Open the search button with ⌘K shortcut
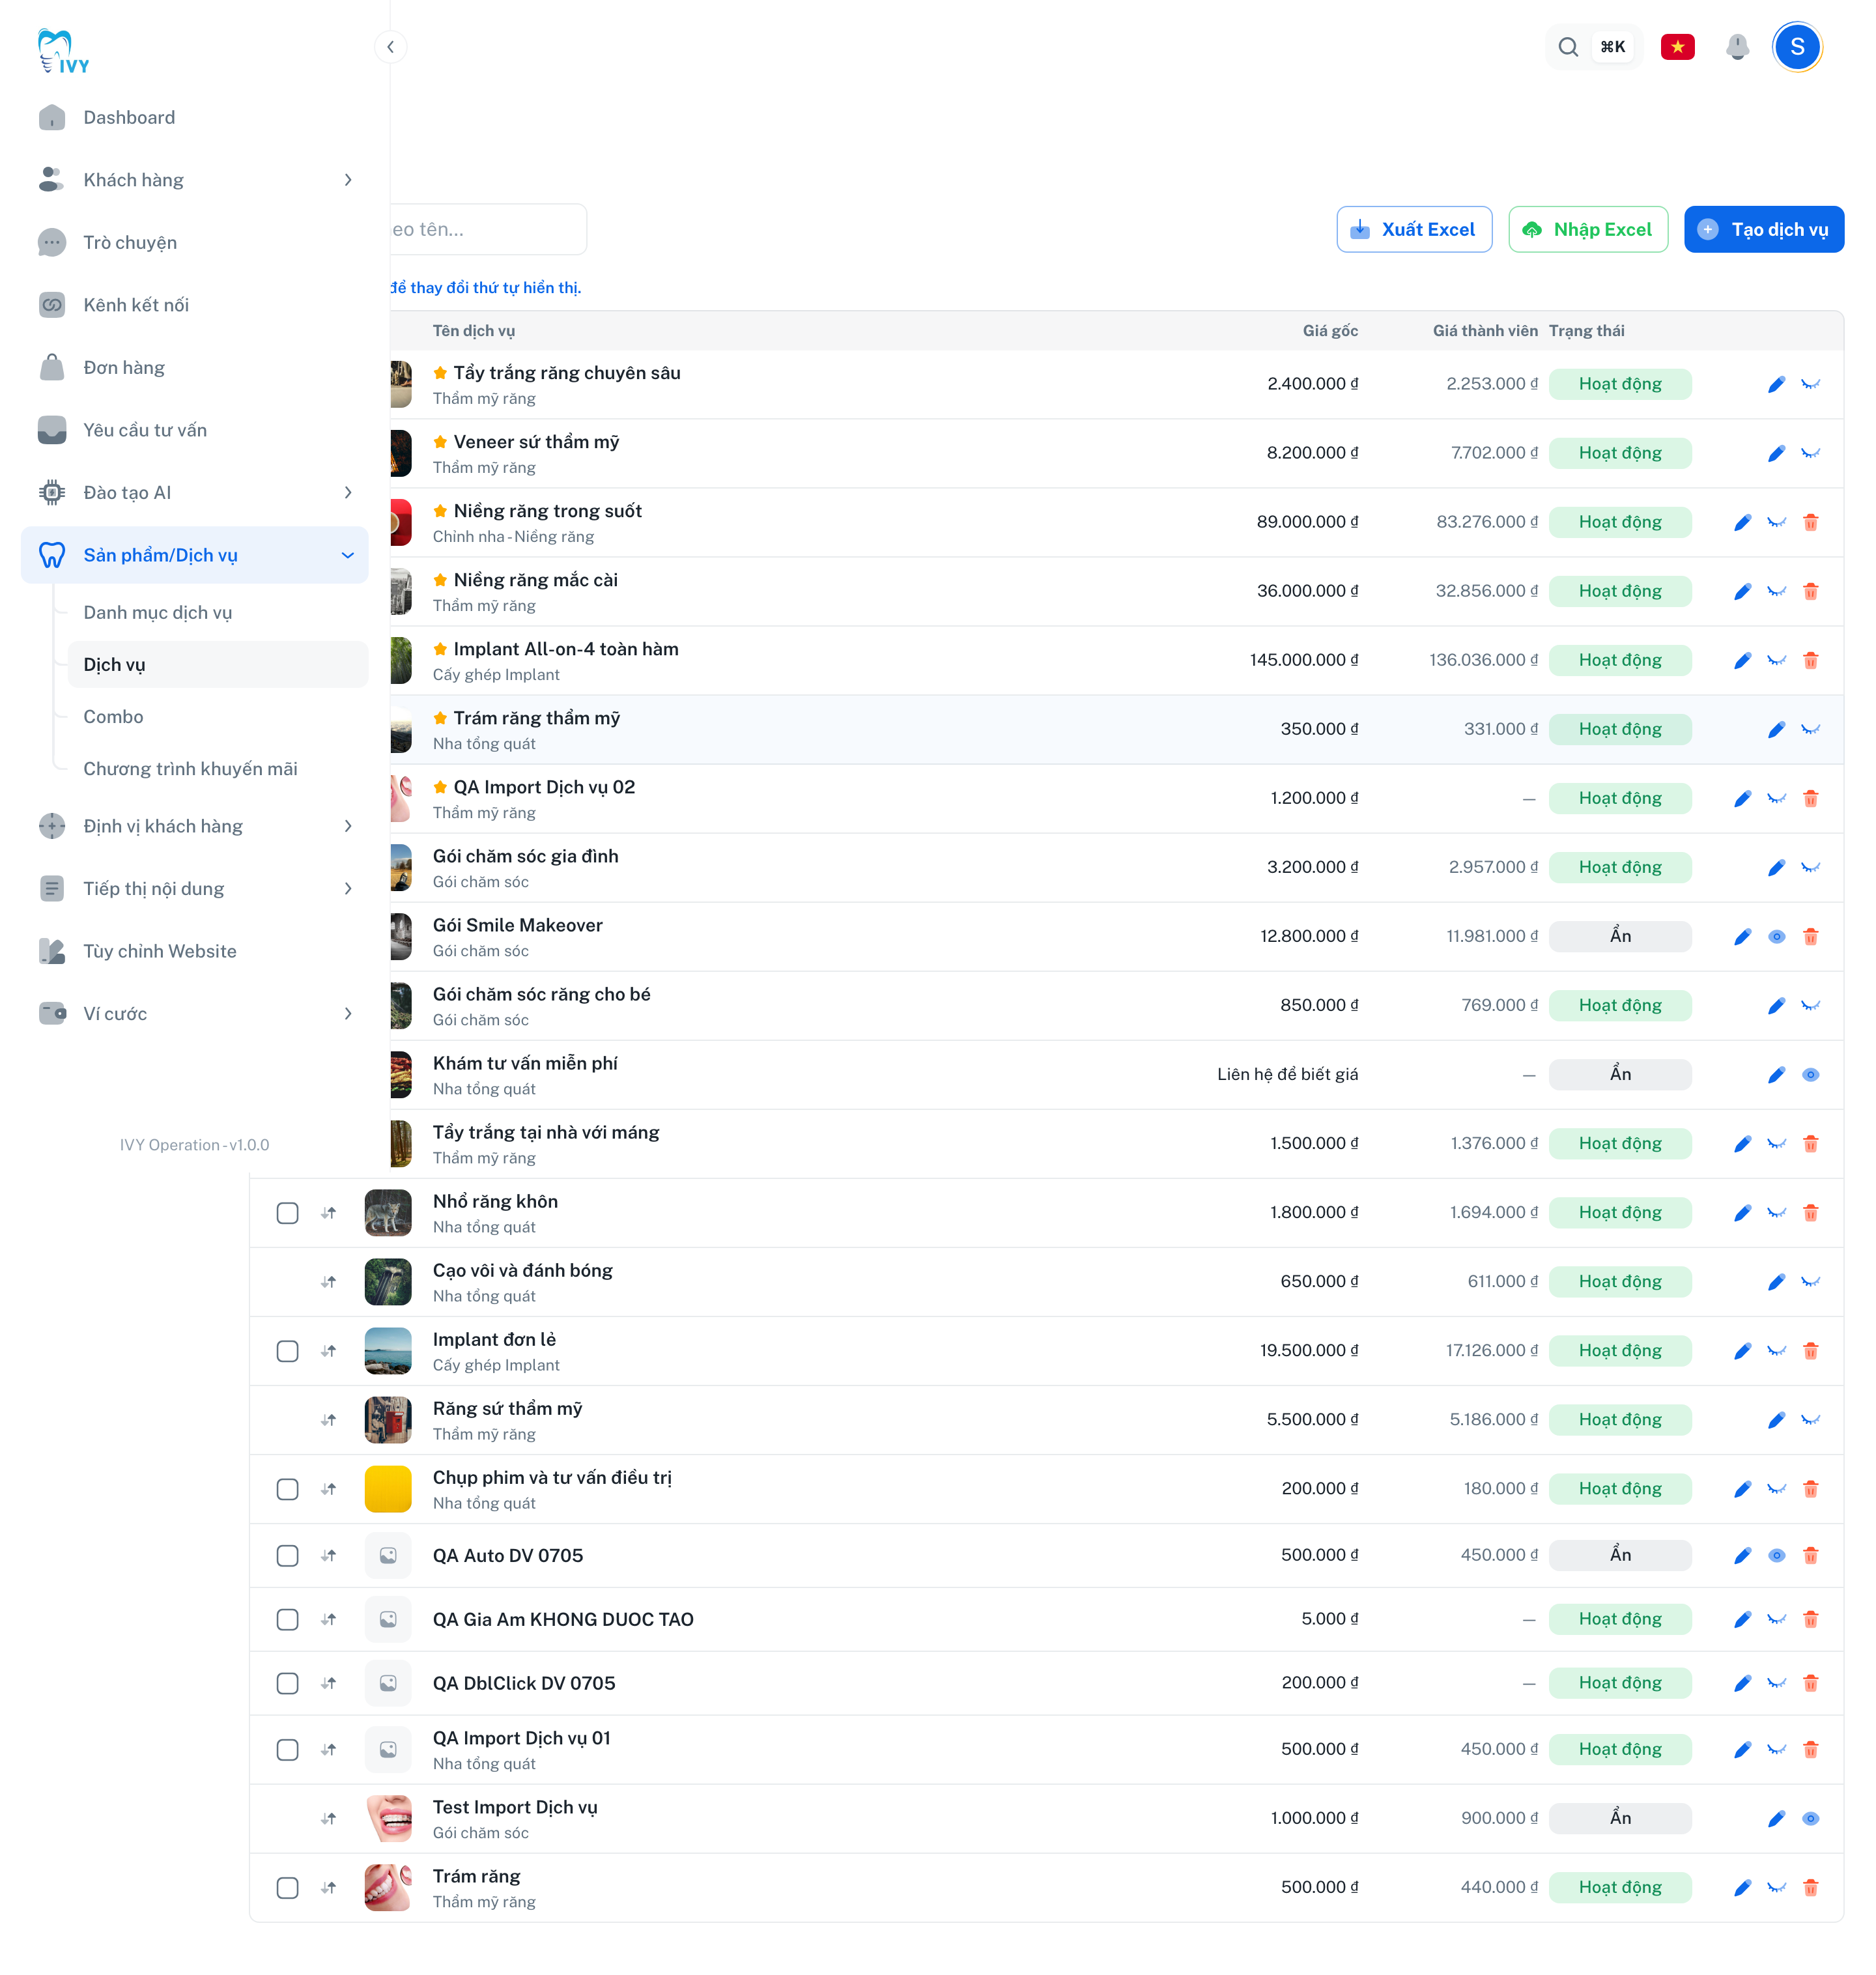The width and height of the screenshot is (1876, 1975). [1593, 47]
